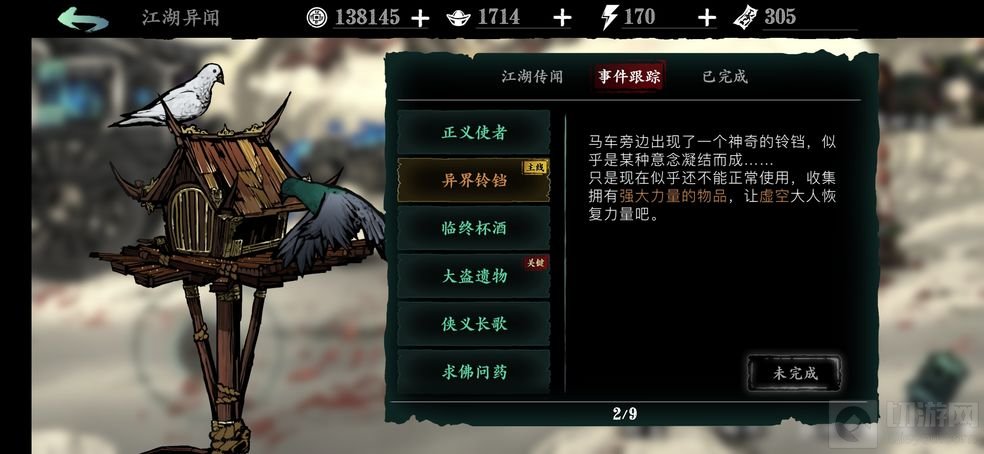Tap the silver ingot currency icon
984x454 pixels.
(x=459, y=18)
